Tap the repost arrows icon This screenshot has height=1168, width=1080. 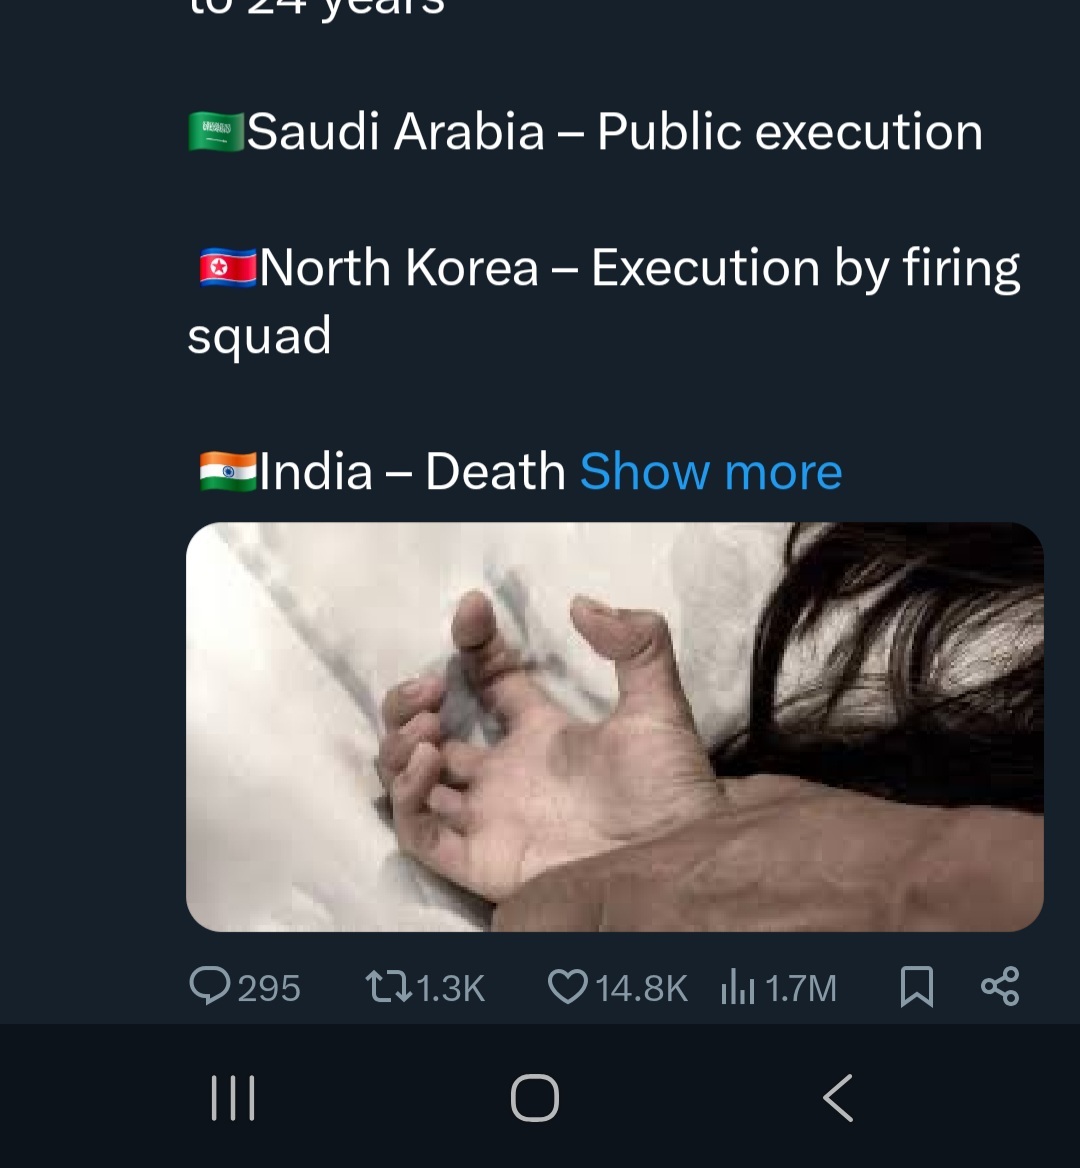(387, 987)
